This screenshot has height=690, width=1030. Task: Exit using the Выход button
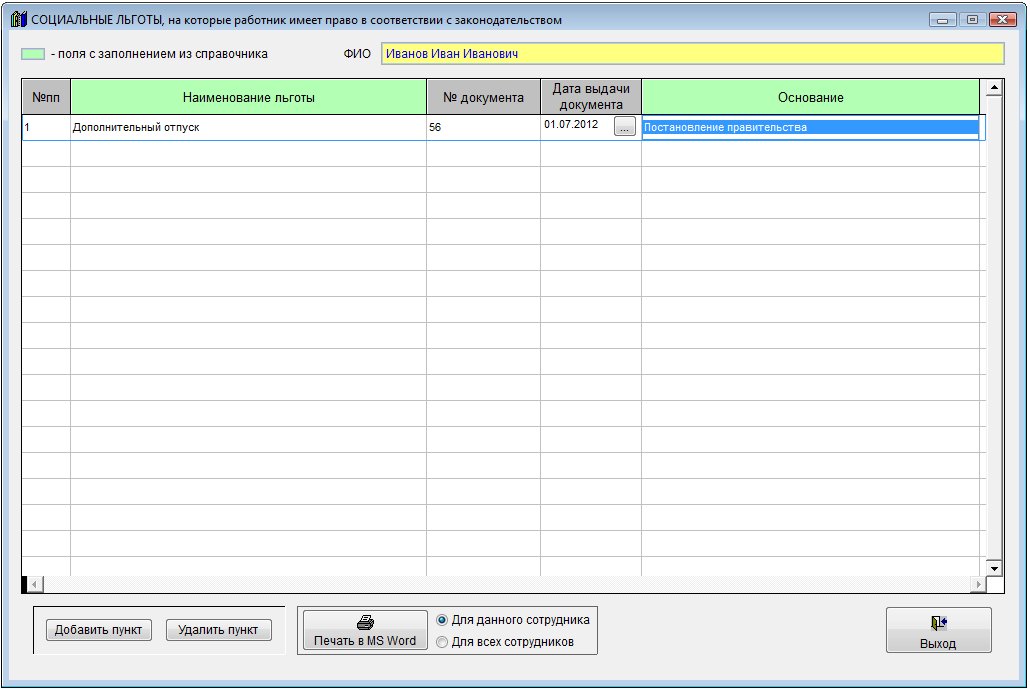[x=938, y=630]
